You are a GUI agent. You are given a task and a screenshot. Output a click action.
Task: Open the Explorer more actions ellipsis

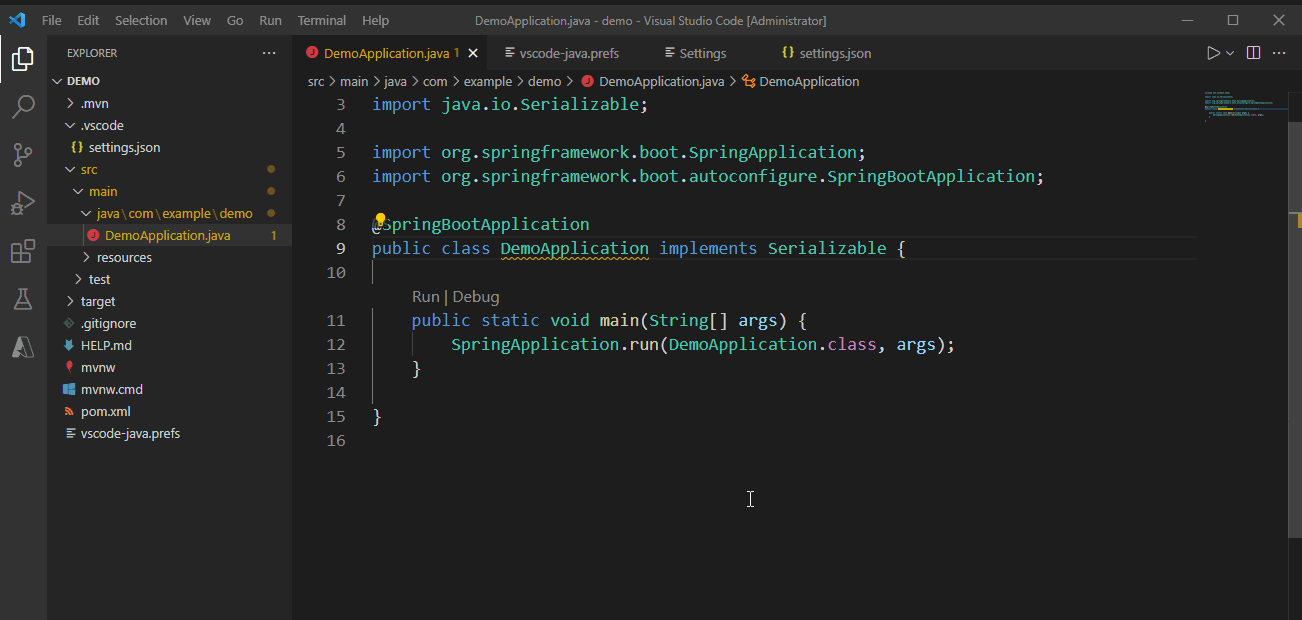269,53
